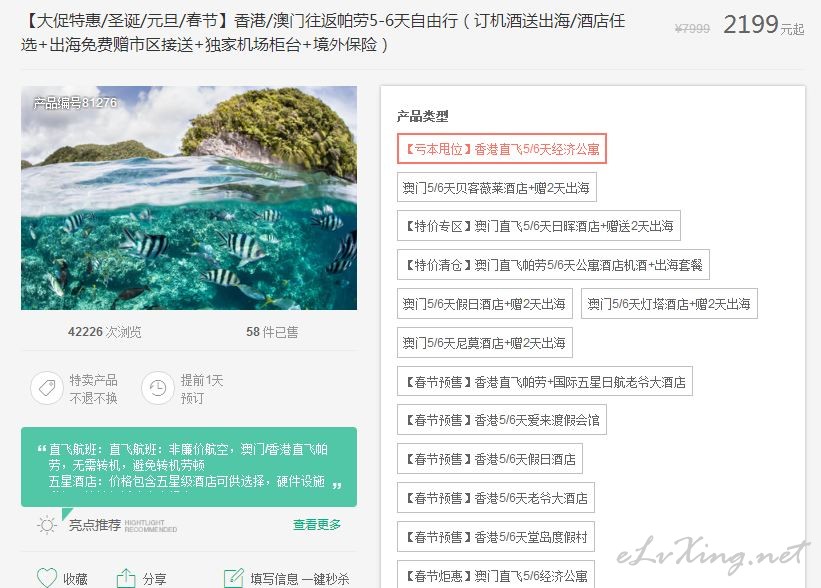Image resolution: width=821 pixels, height=588 pixels.
Task: Click the 2199 元起 price
Action: pos(763,25)
